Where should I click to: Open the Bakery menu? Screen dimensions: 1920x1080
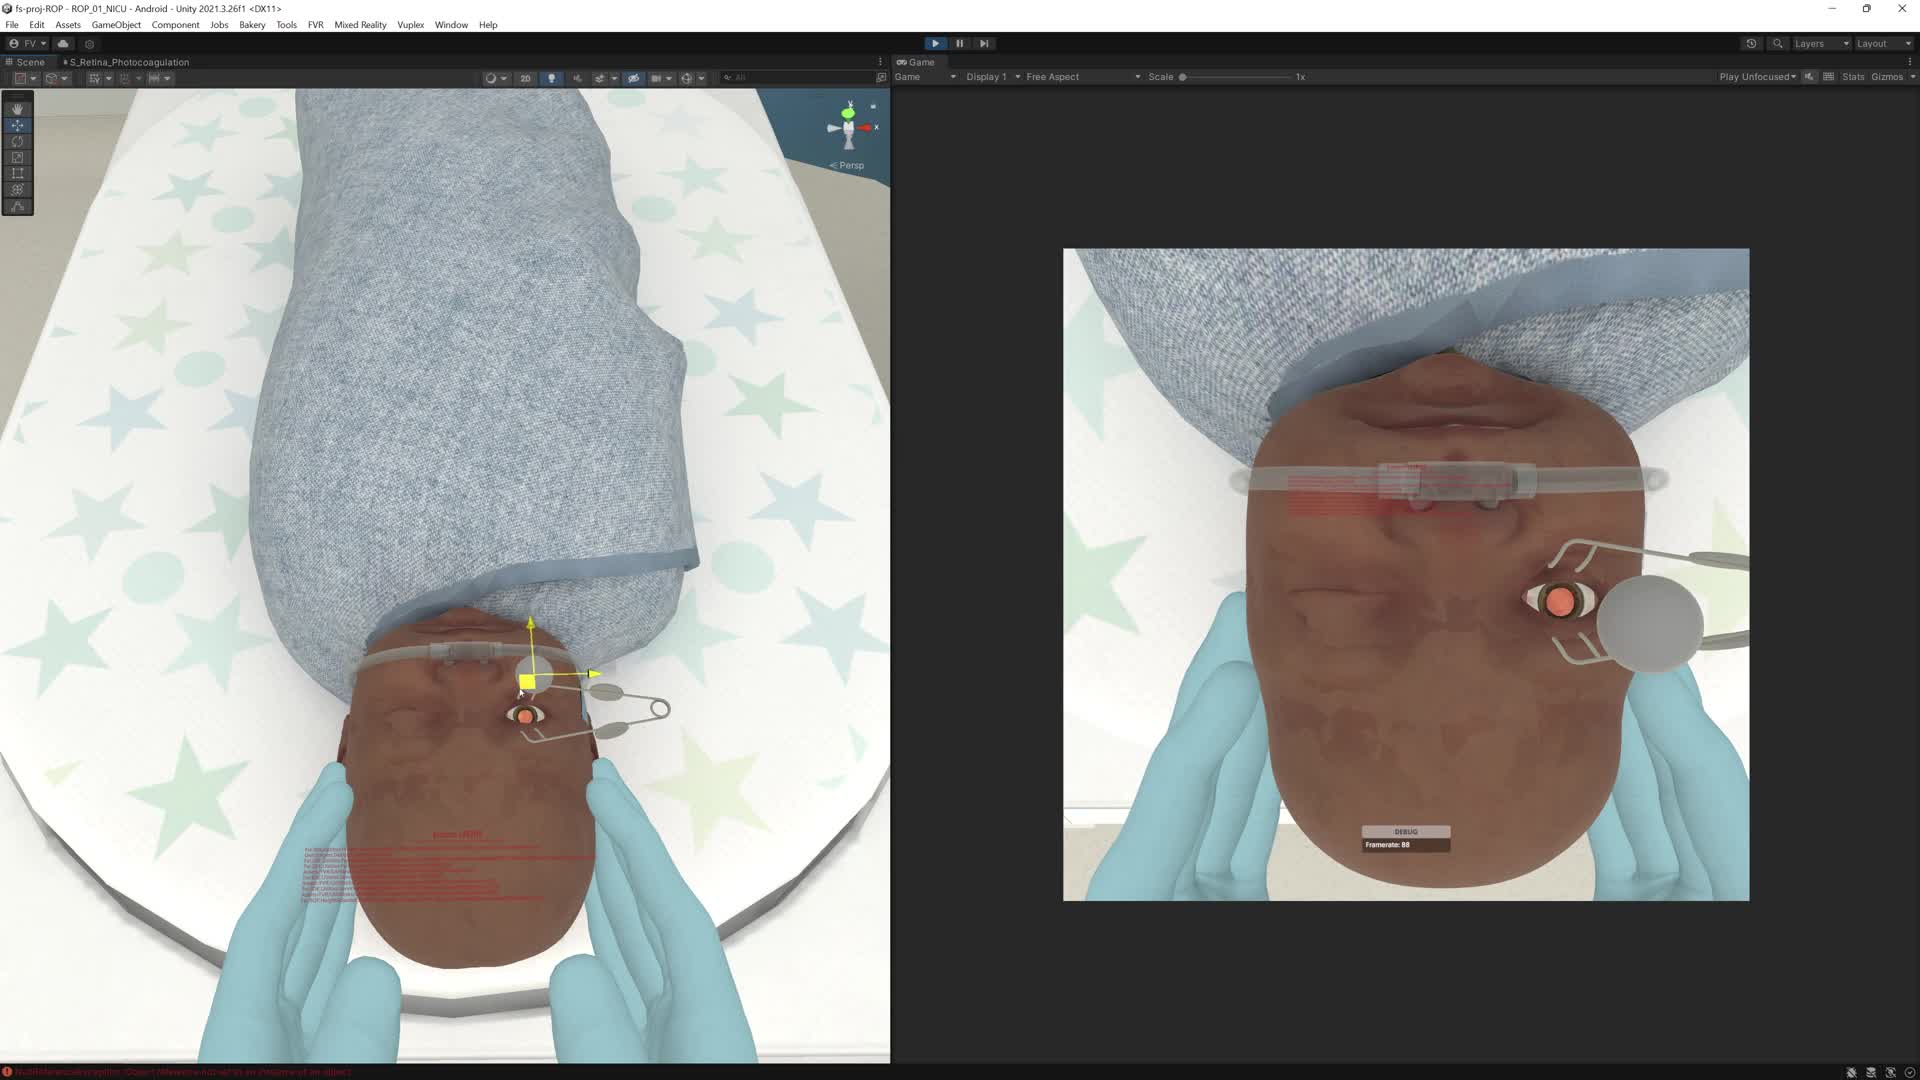coord(252,25)
